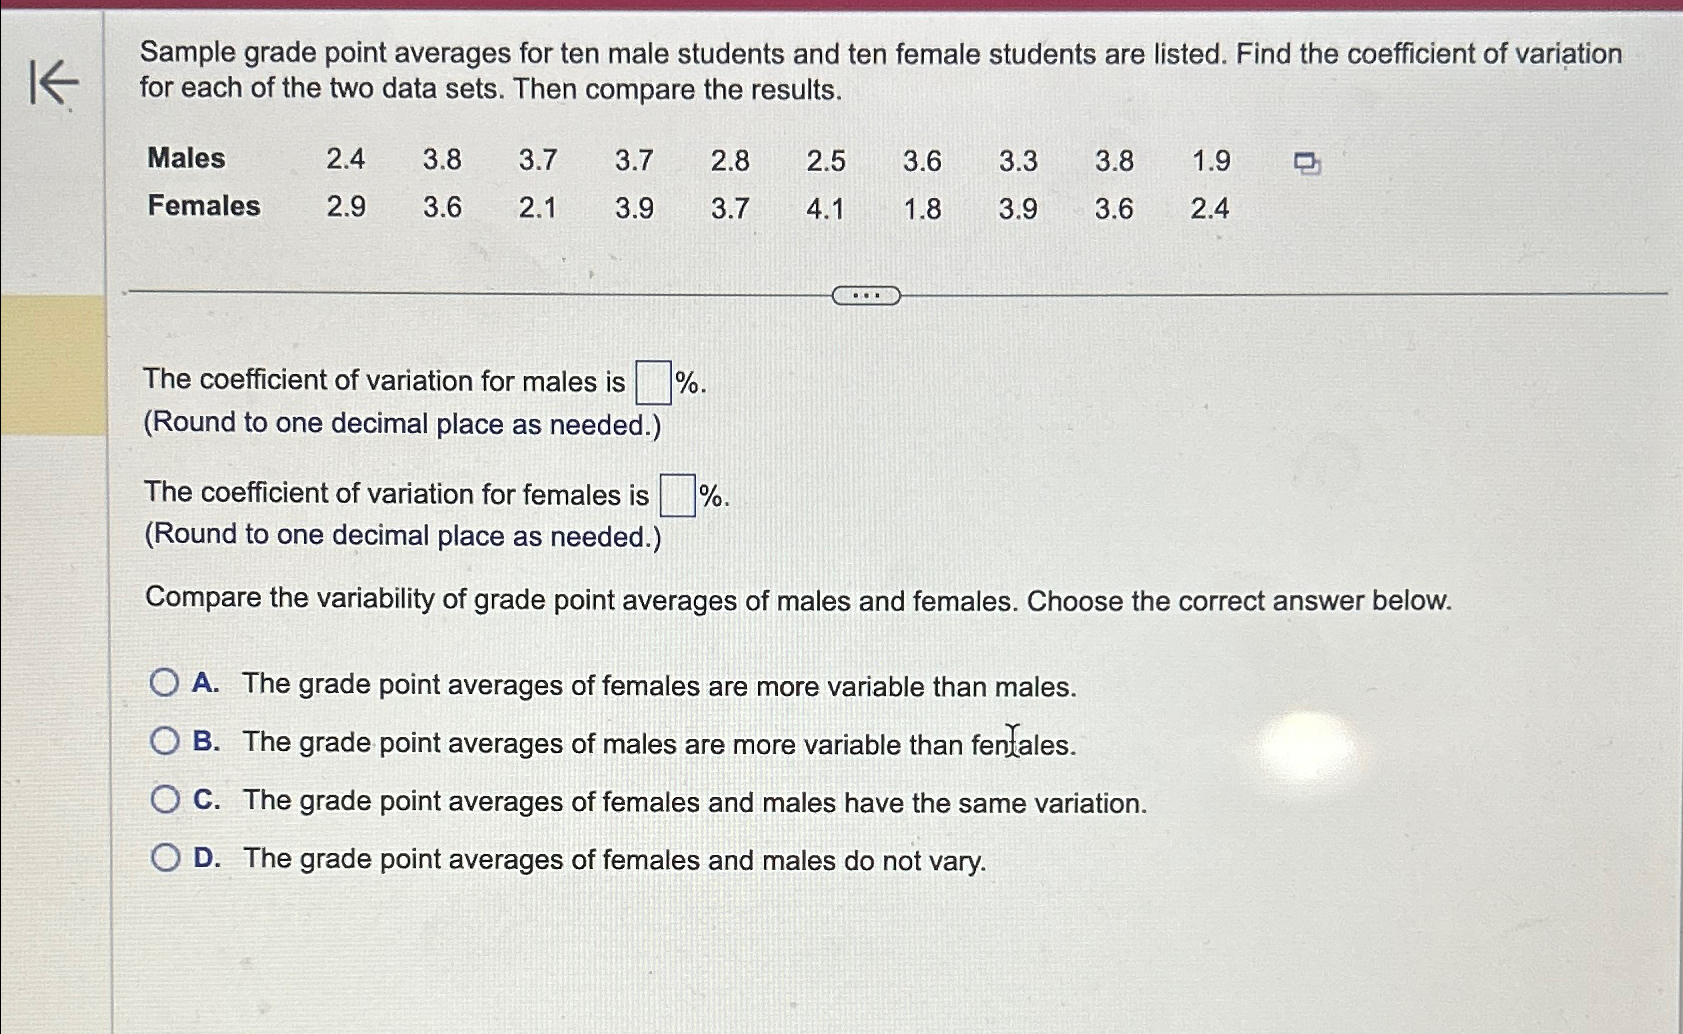This screenshot has height=1034, width=1683.
Task: Click the Females row label in the data table
Action: (x=203, y=207)
